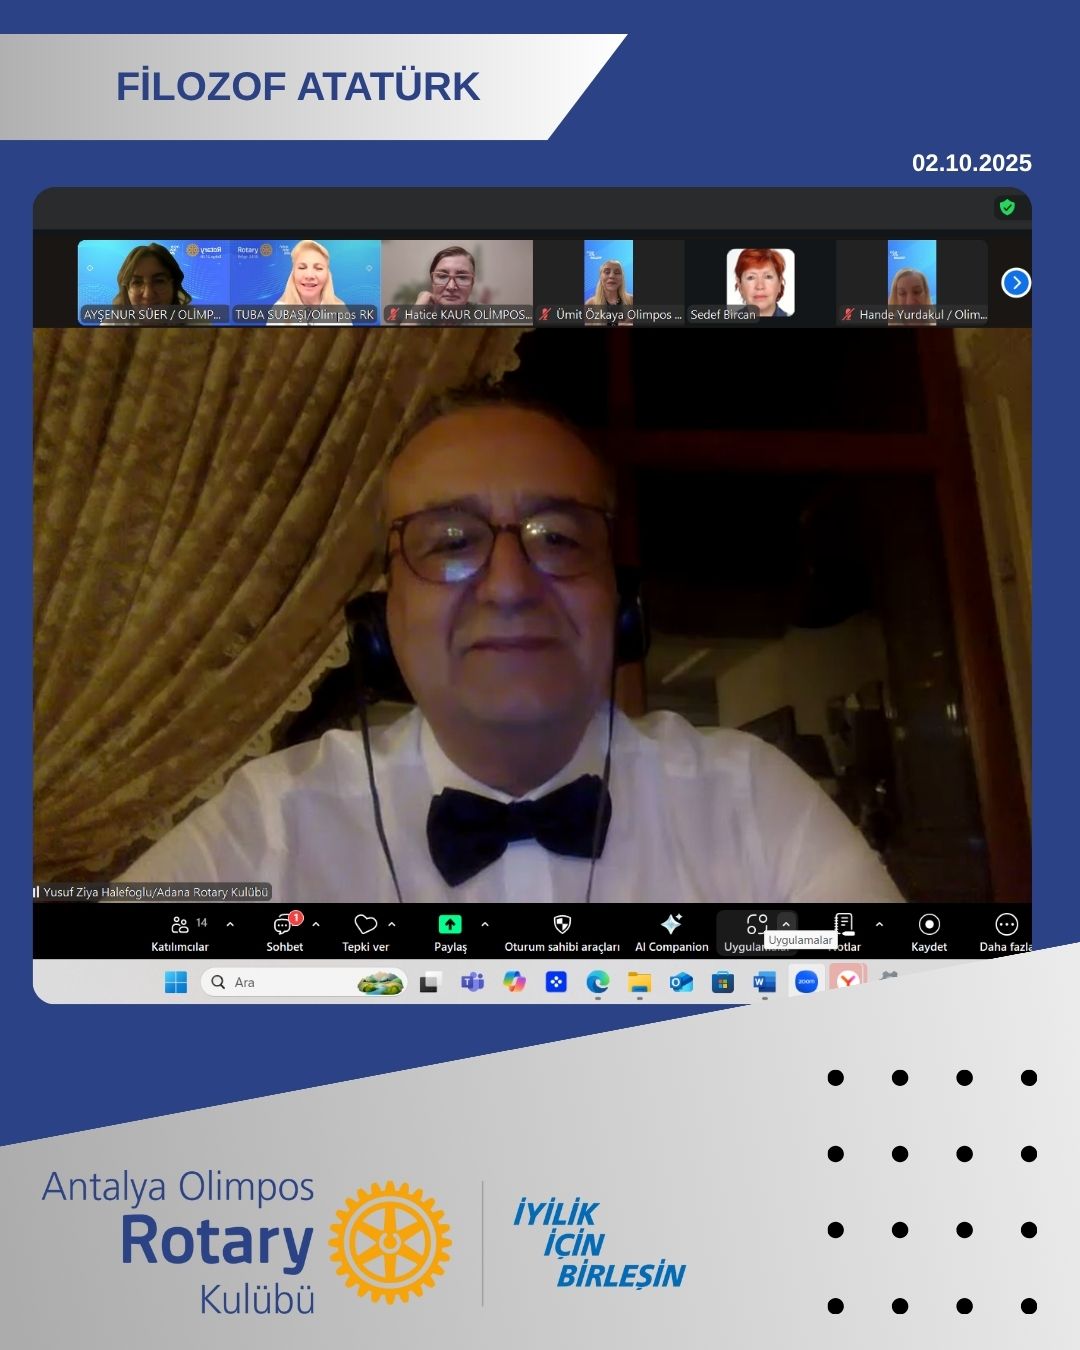The width and height of the screenshot is (1080, 1350).
Task: Launch AI Companion from the toolbar
Action: click(x=671, y=925)
